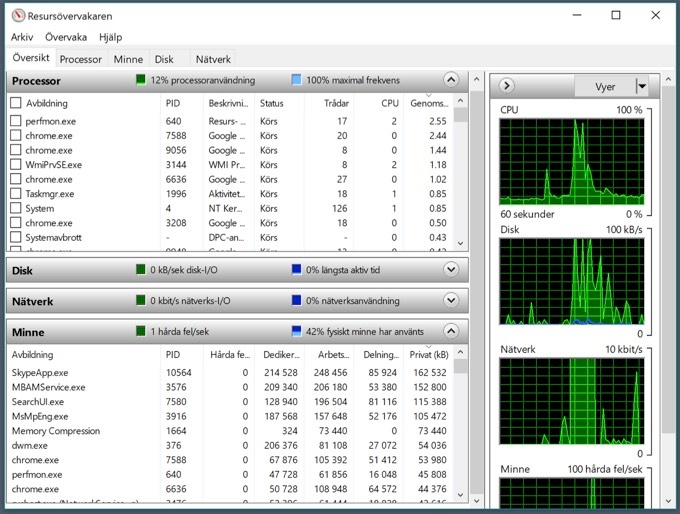
Task: Open the Vyer dropdown arrow
Action: [x=642, y=87]
